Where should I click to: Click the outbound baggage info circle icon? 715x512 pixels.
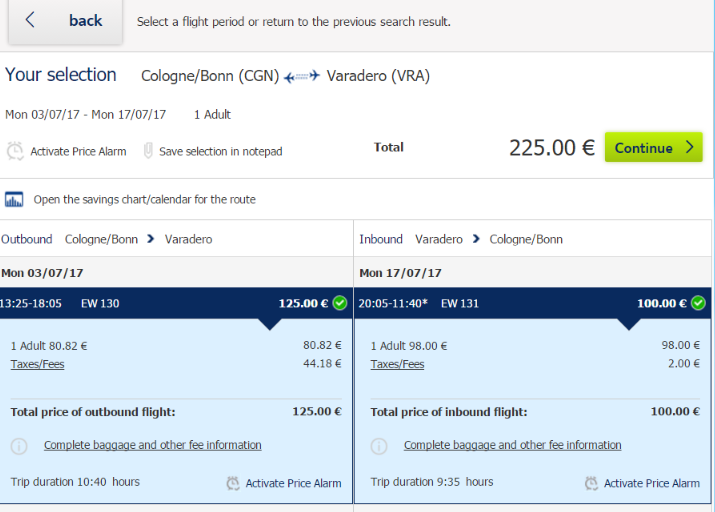coord(19,445)
